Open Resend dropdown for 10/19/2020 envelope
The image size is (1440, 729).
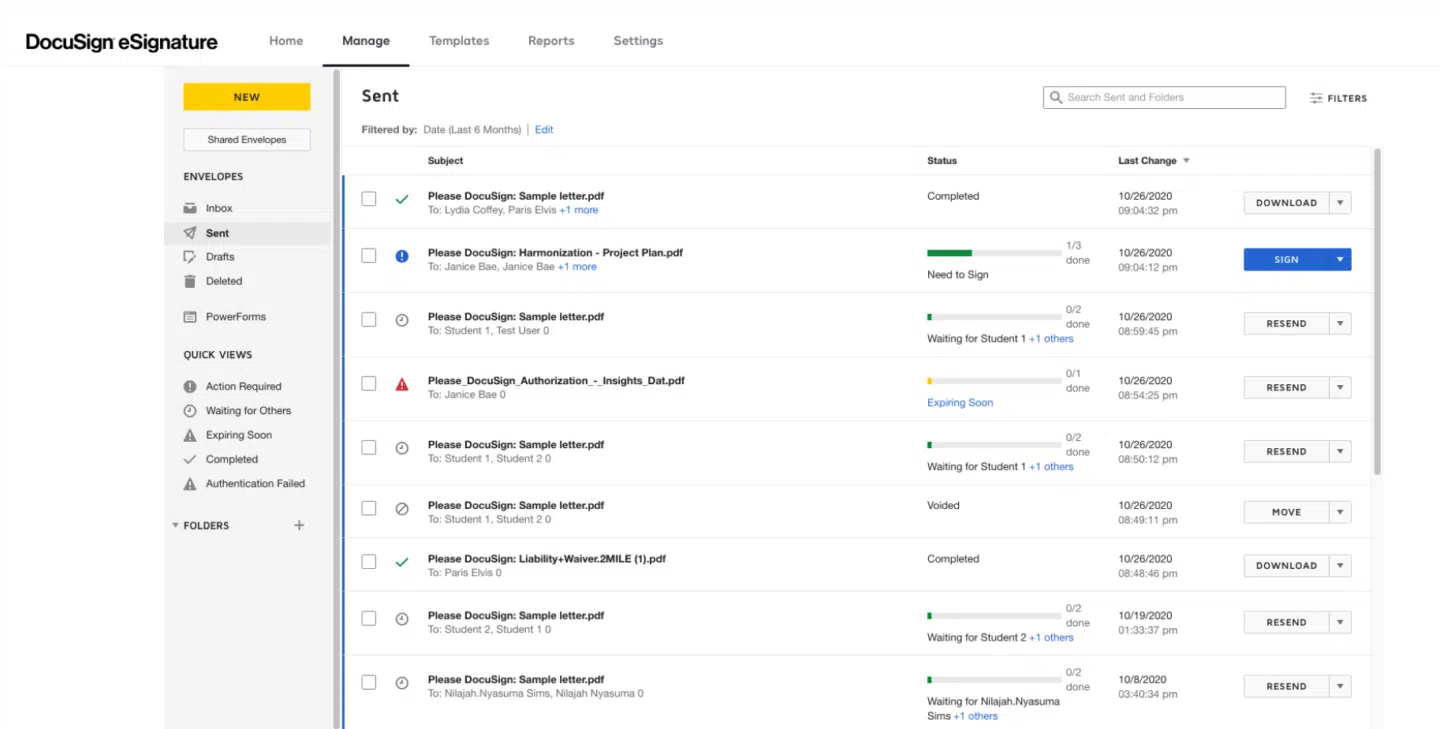1341,623
